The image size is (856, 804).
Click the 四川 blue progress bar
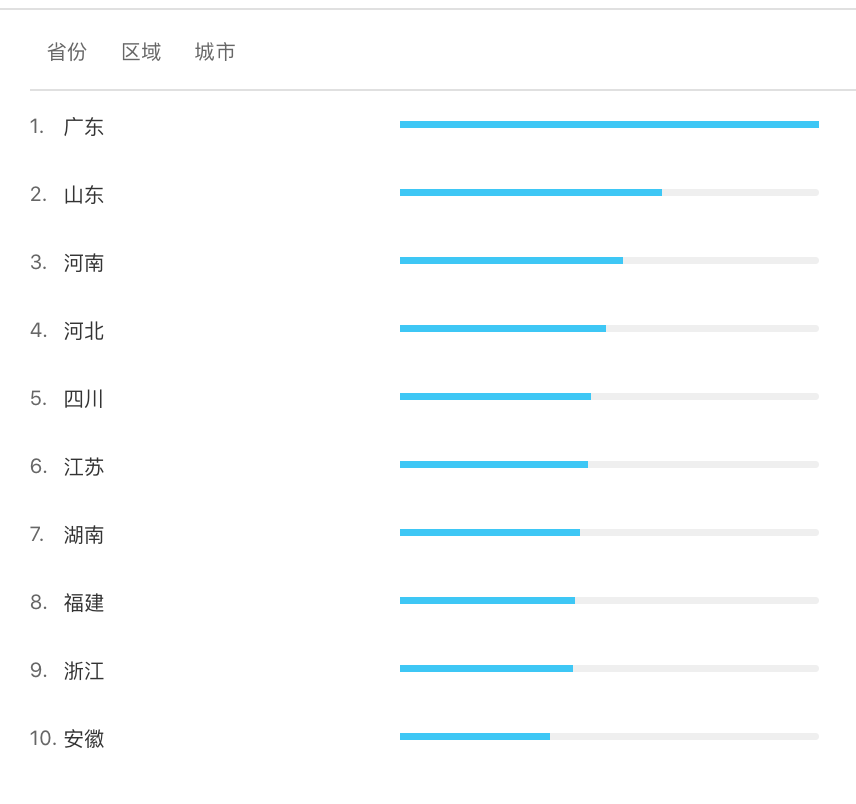(x=495, y=396)
